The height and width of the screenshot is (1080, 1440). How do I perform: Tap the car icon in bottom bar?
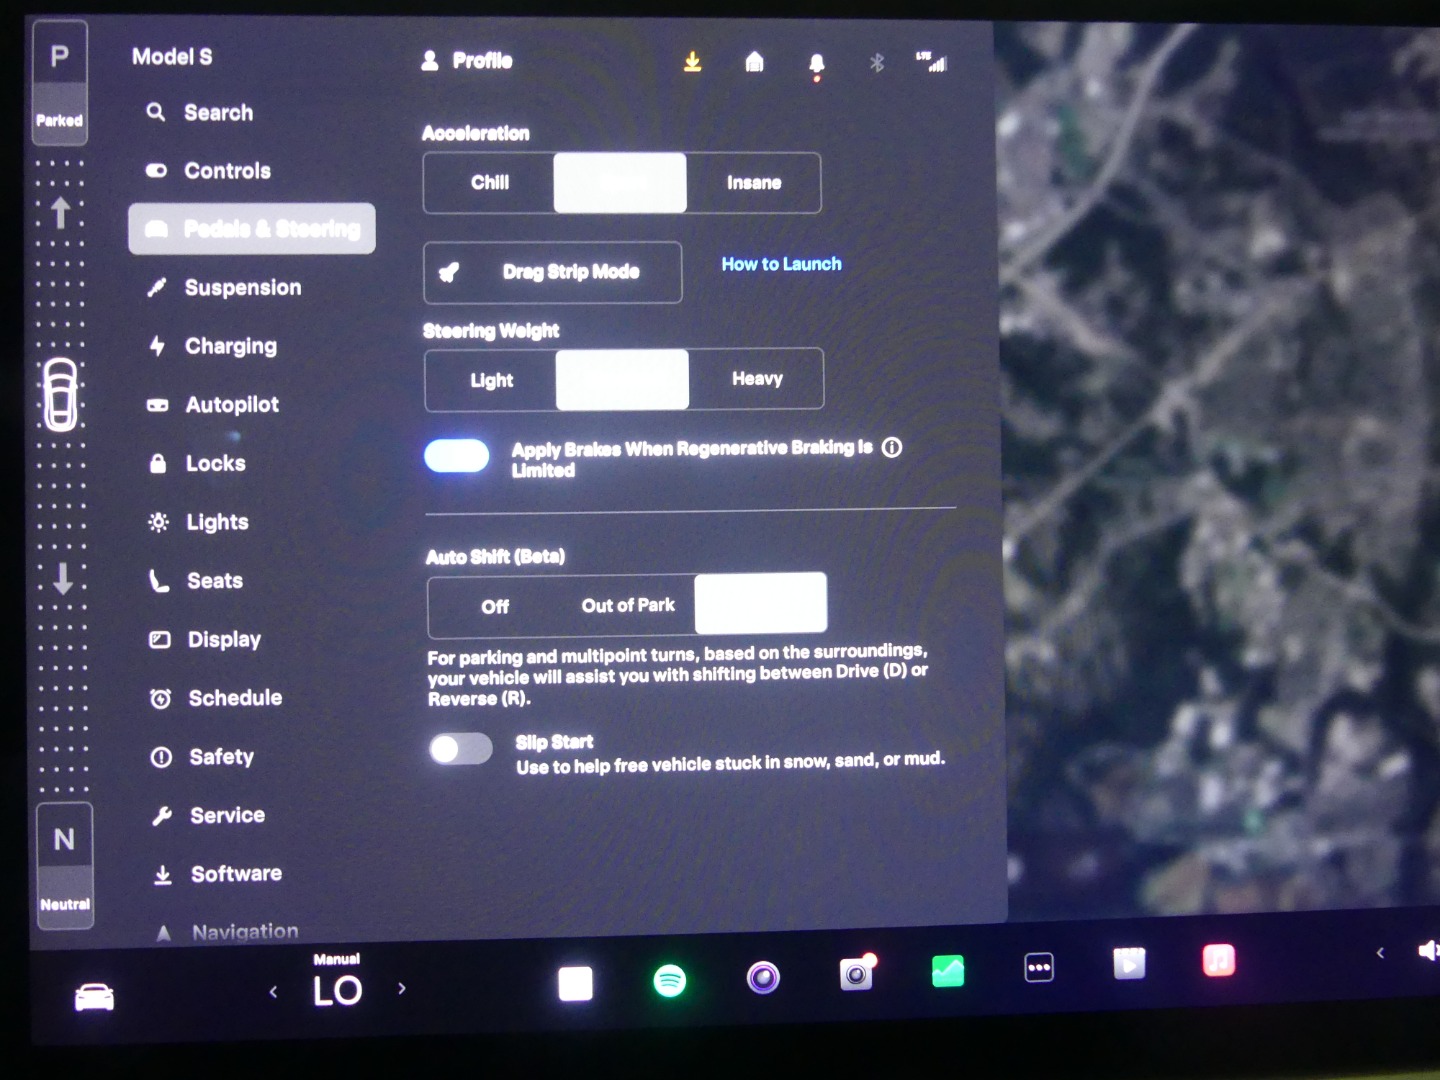point(95,997)
